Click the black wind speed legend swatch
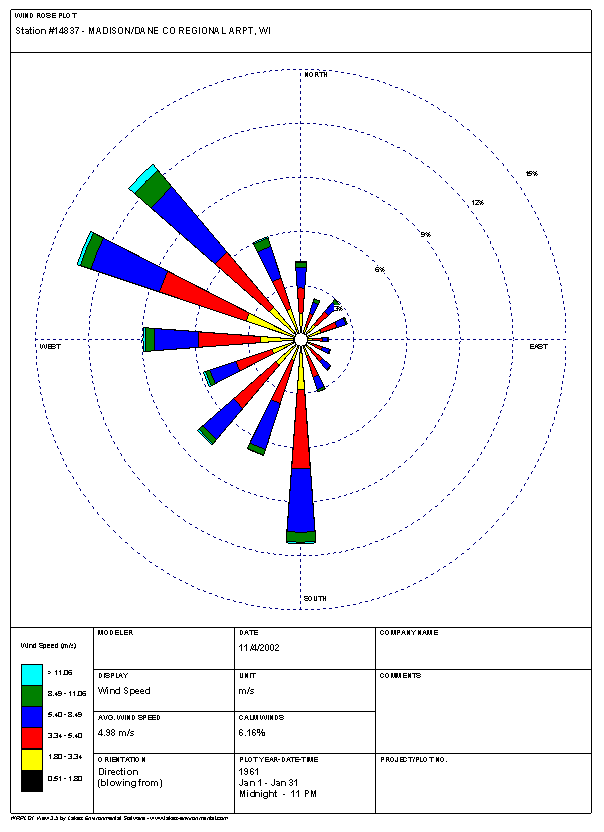Screen dimensions: 604x832 [x=32, y=781]
